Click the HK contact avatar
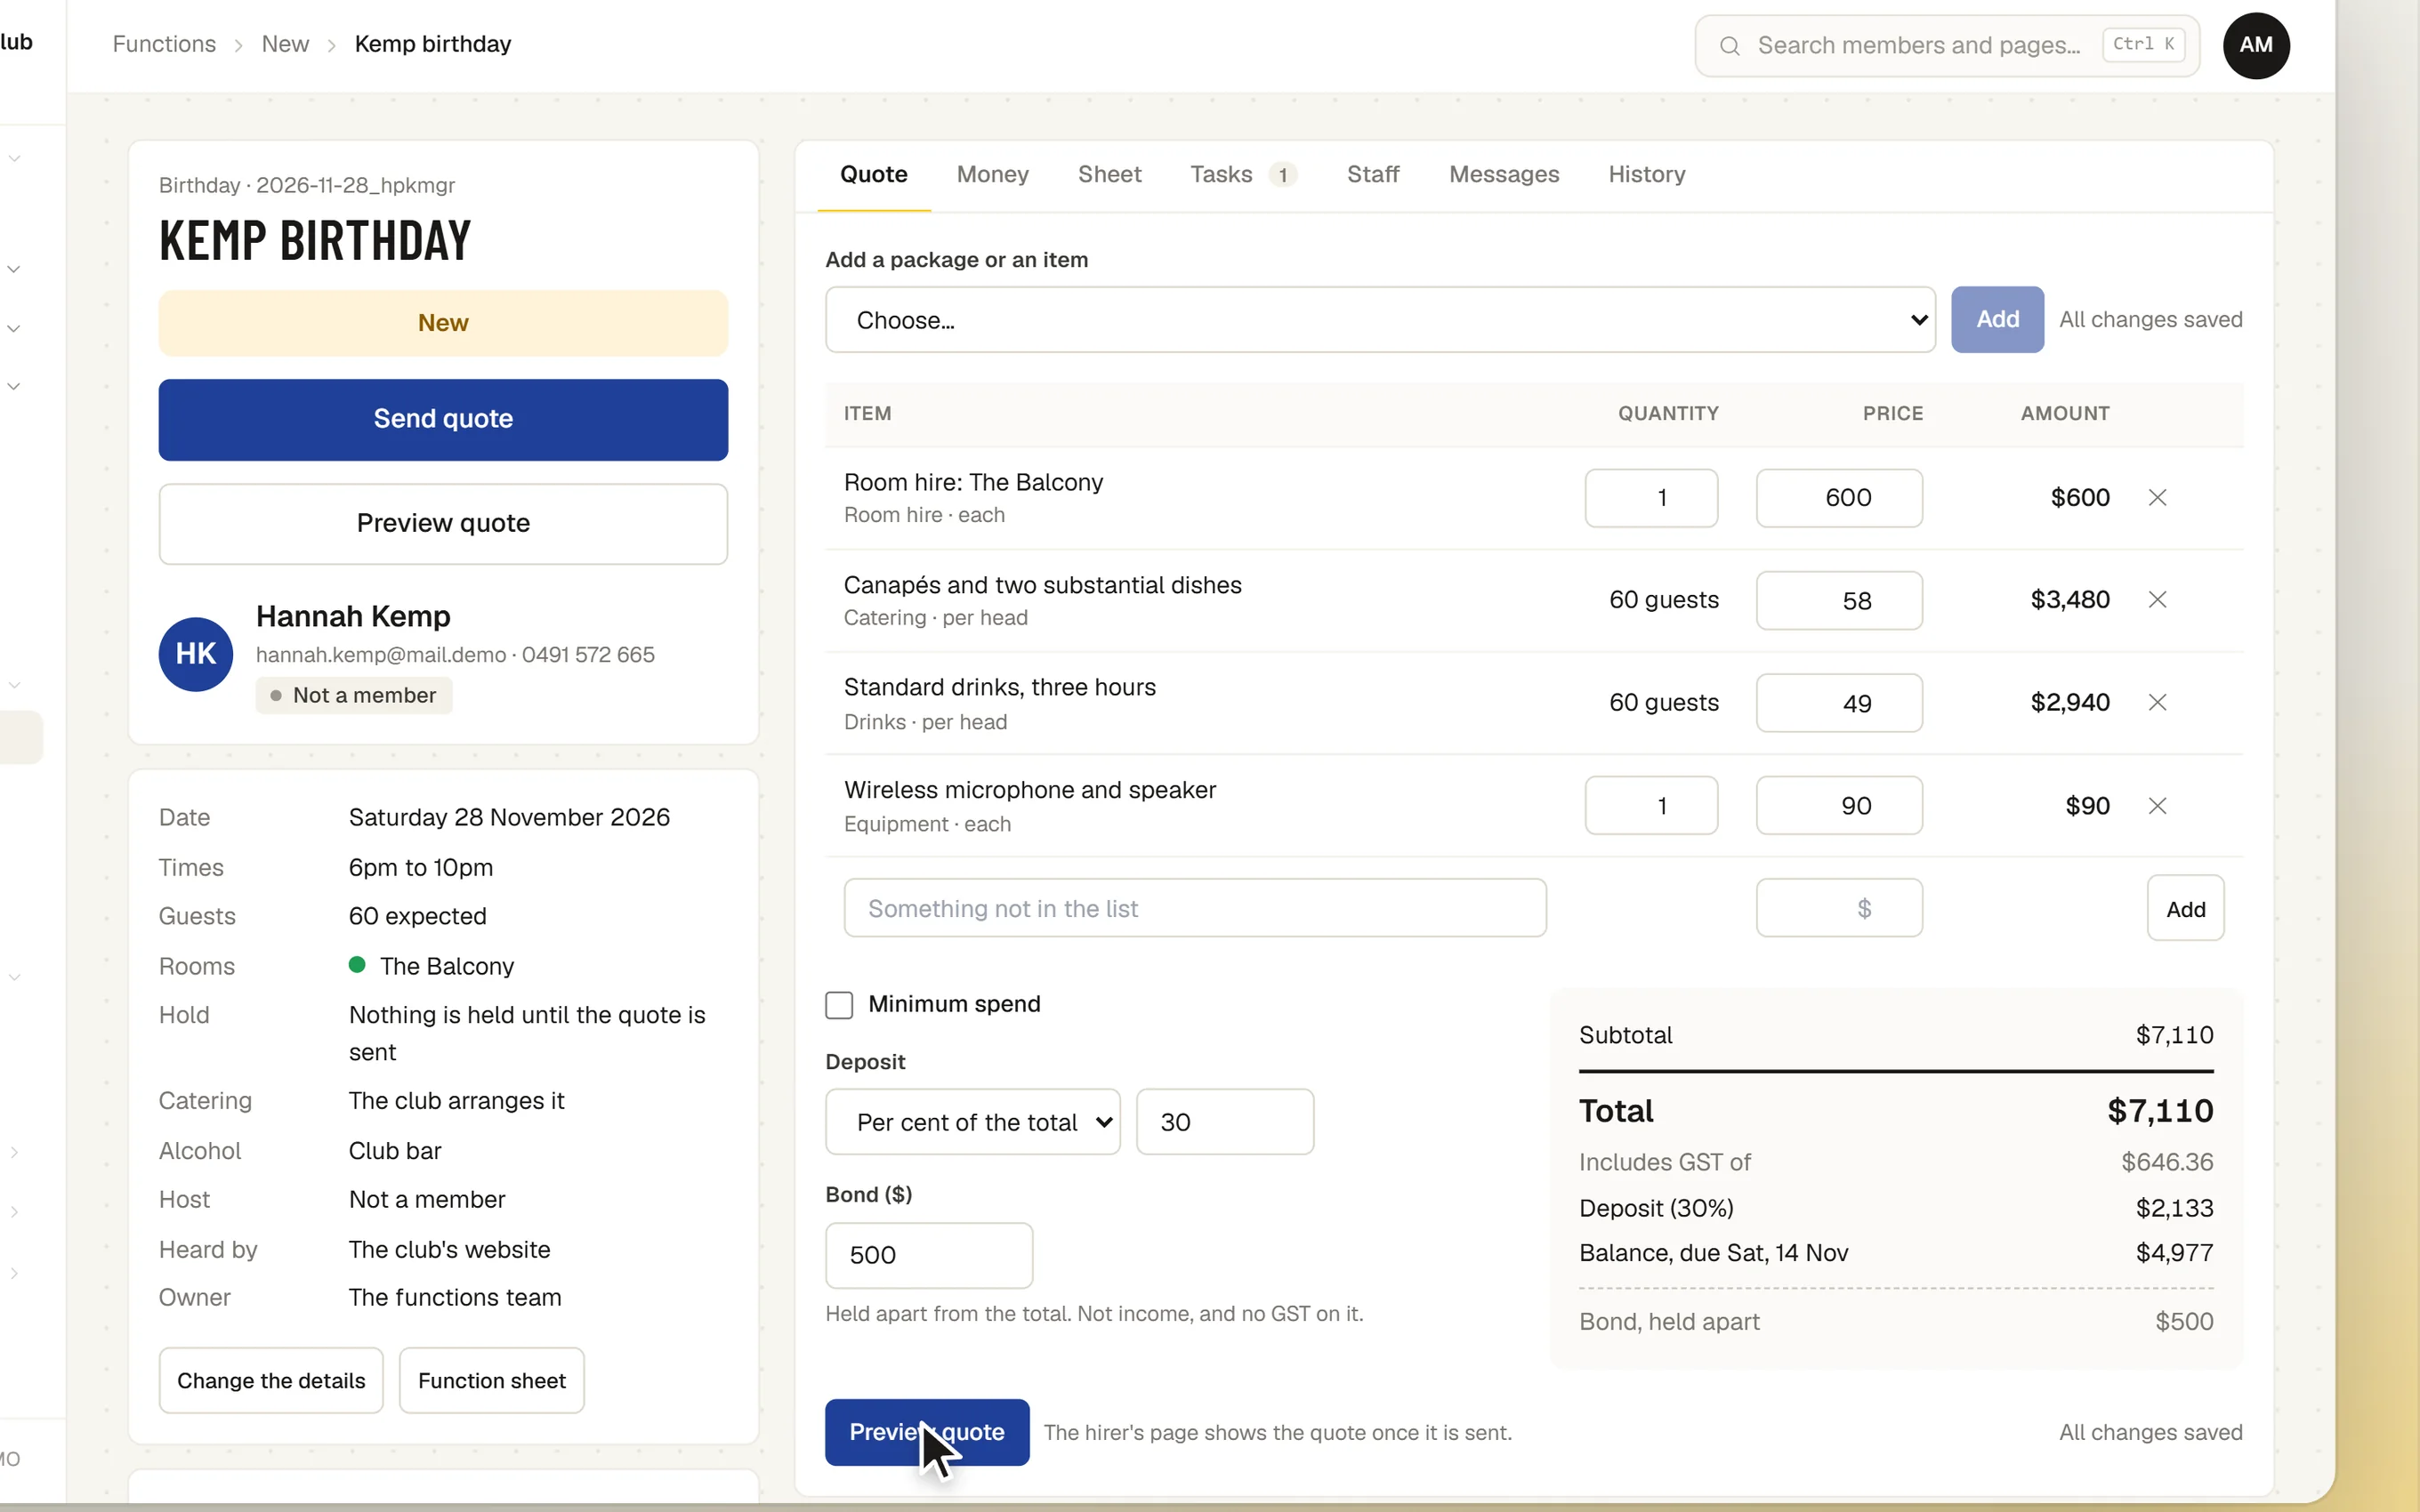2420x1512 pixels. (196, 654)
